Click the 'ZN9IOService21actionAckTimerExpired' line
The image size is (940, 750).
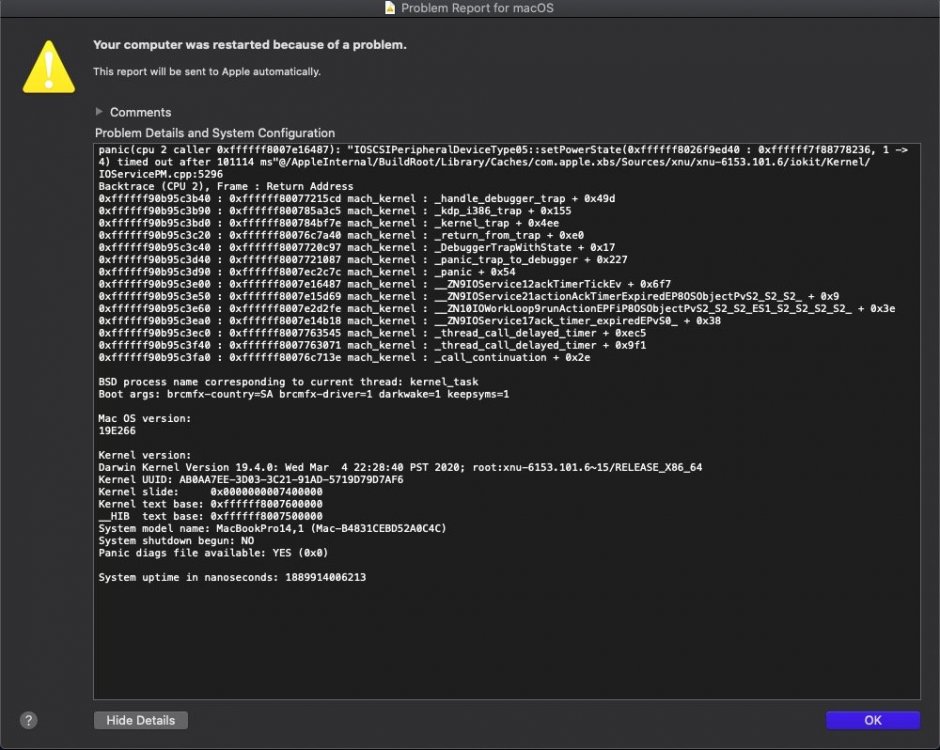pos(469,296)
